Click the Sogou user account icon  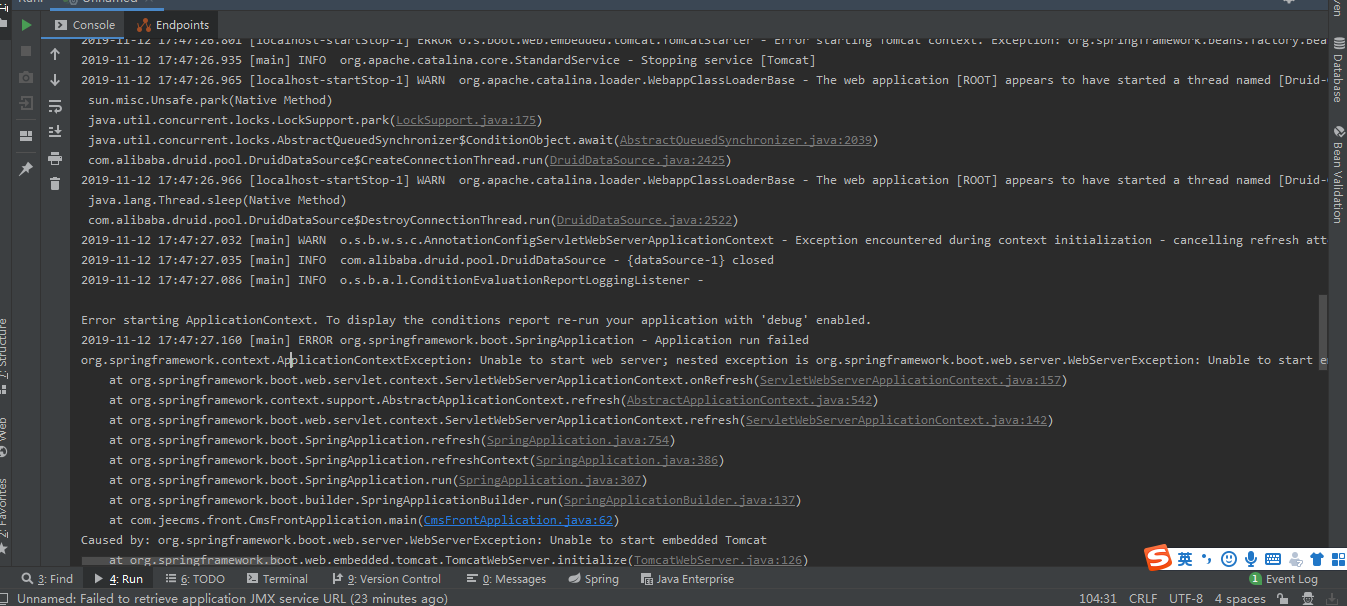coord(1294,558)
